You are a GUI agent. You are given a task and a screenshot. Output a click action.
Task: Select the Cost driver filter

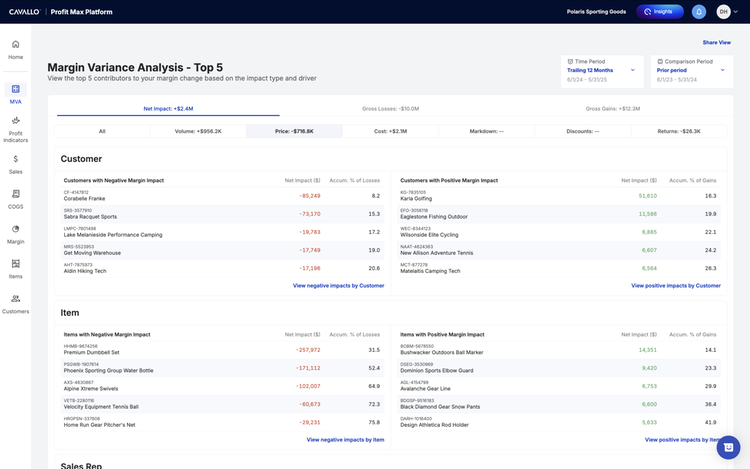(390, 131)
